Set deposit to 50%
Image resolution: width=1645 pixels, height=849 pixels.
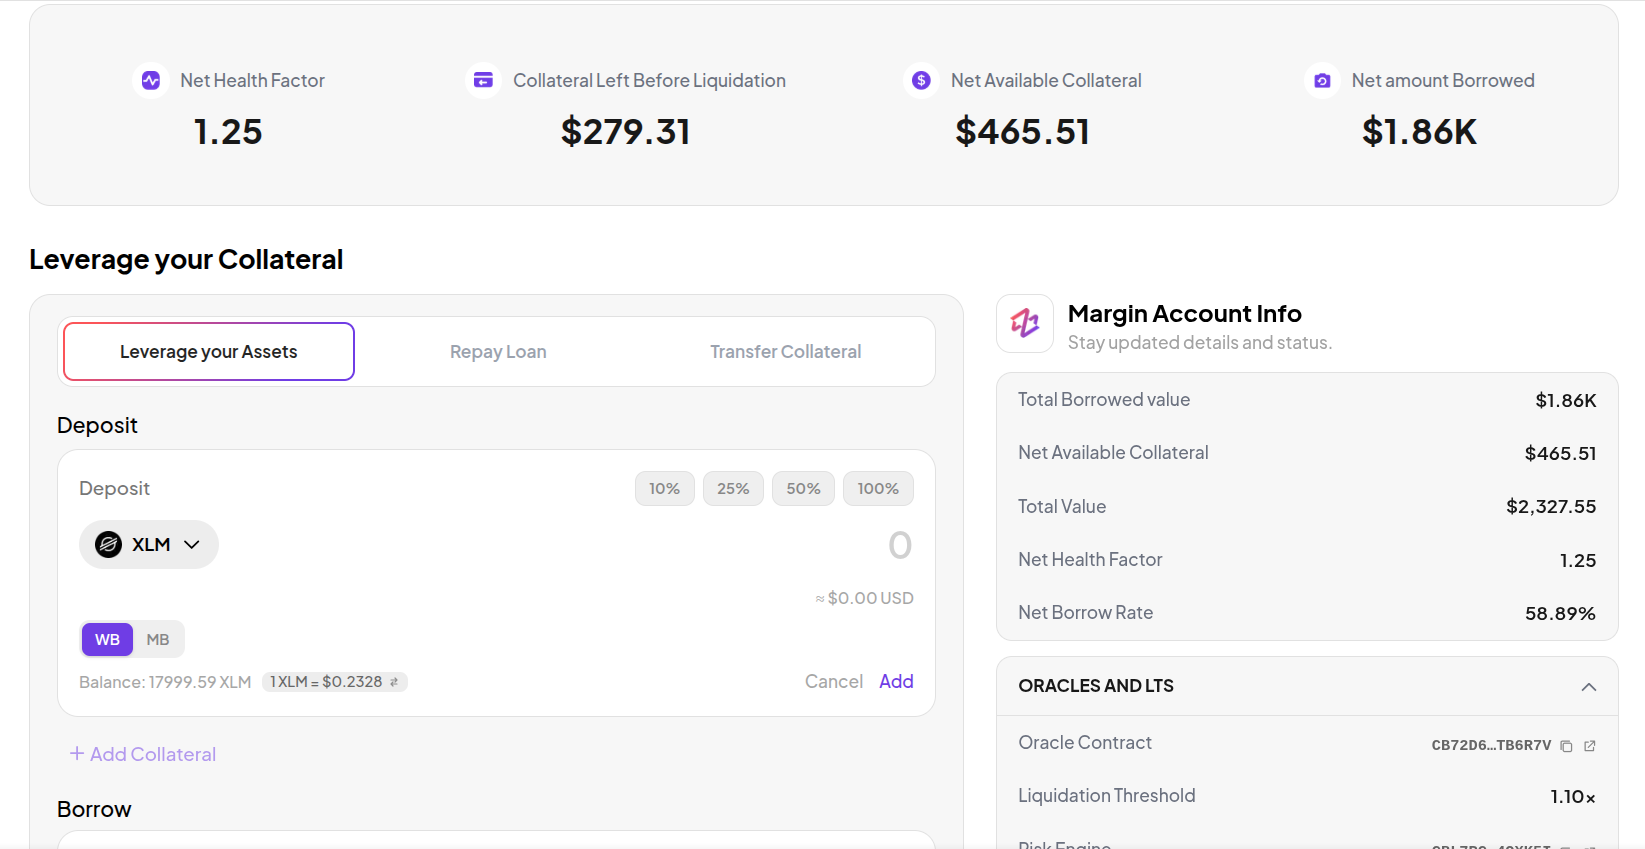pyautogui.click(x=803, y=489)
